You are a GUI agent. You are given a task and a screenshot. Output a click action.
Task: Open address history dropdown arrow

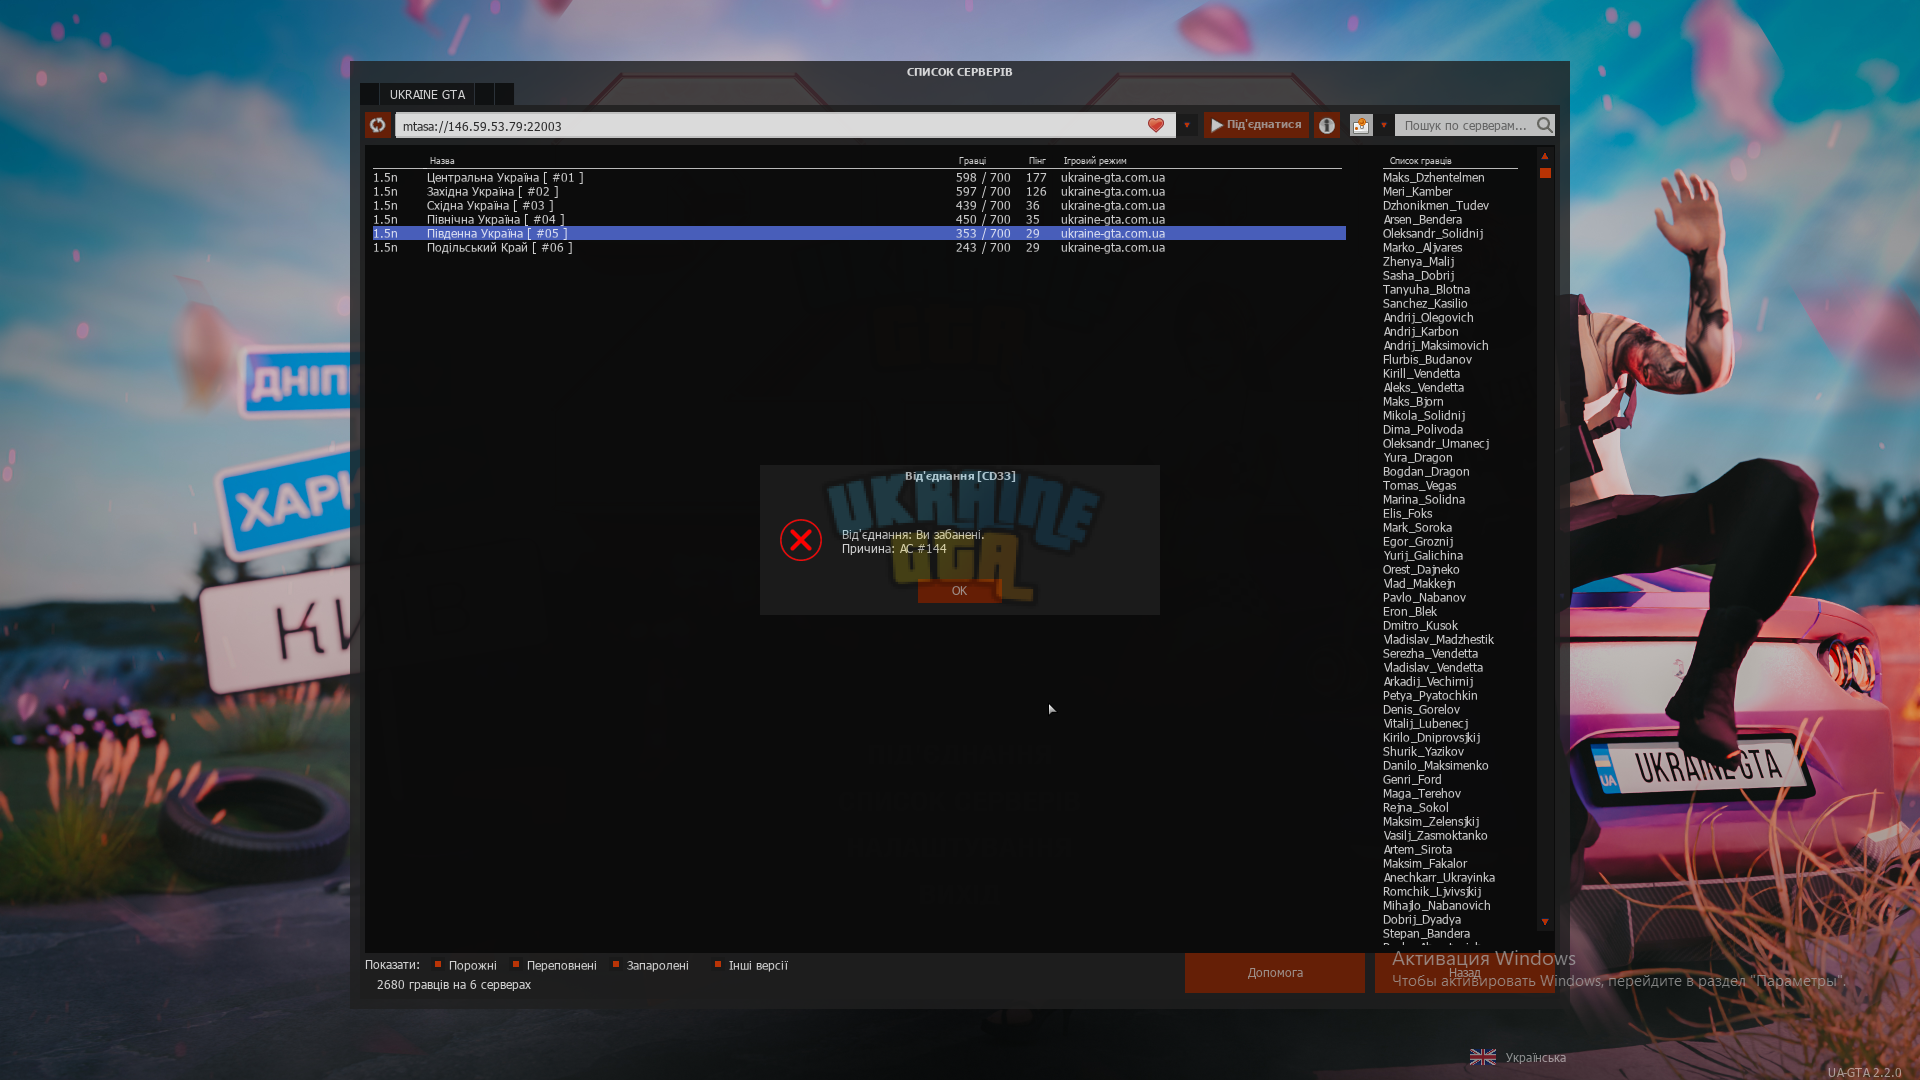click(1187, 125)
